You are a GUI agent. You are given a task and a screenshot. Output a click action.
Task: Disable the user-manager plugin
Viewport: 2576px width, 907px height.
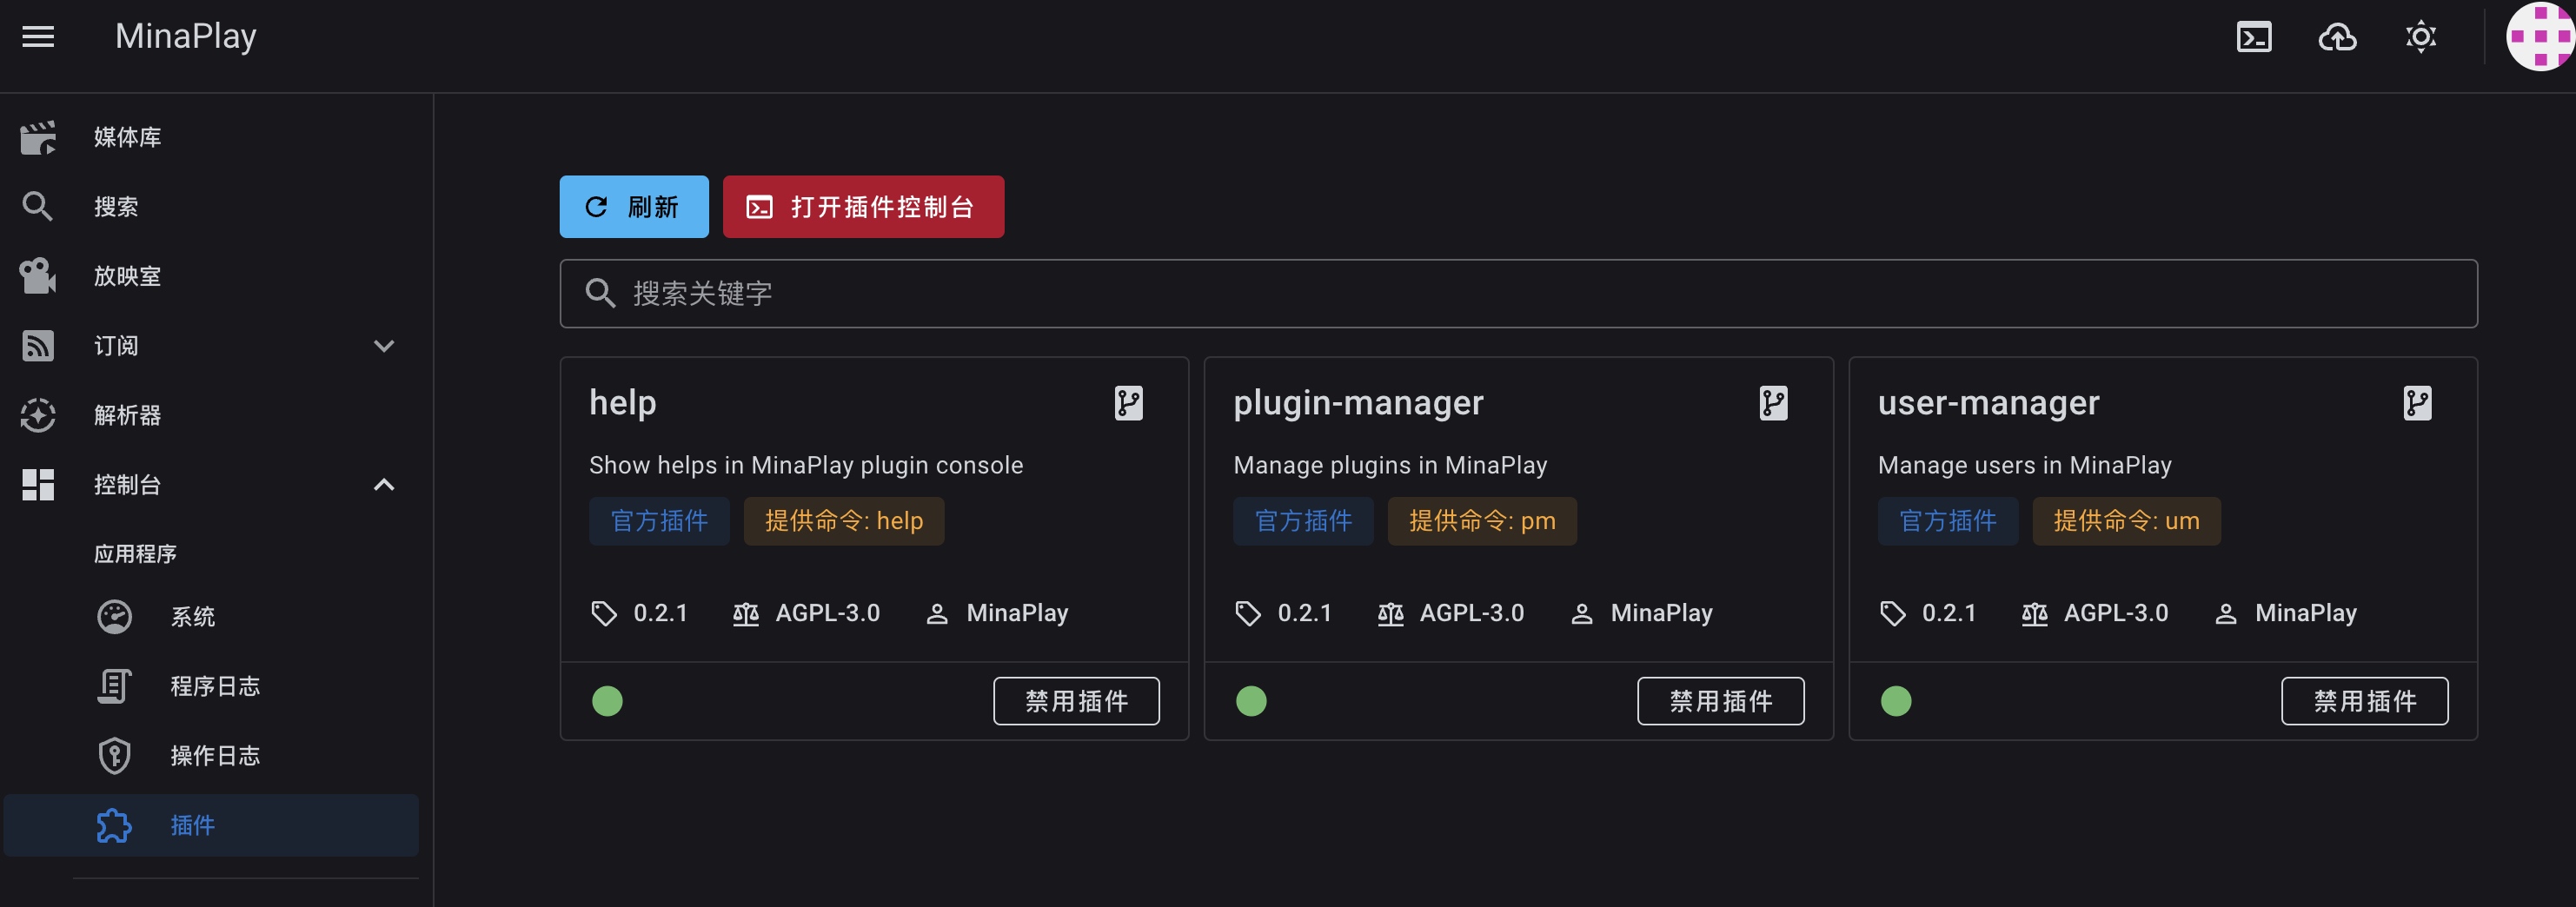point(2364,701)
